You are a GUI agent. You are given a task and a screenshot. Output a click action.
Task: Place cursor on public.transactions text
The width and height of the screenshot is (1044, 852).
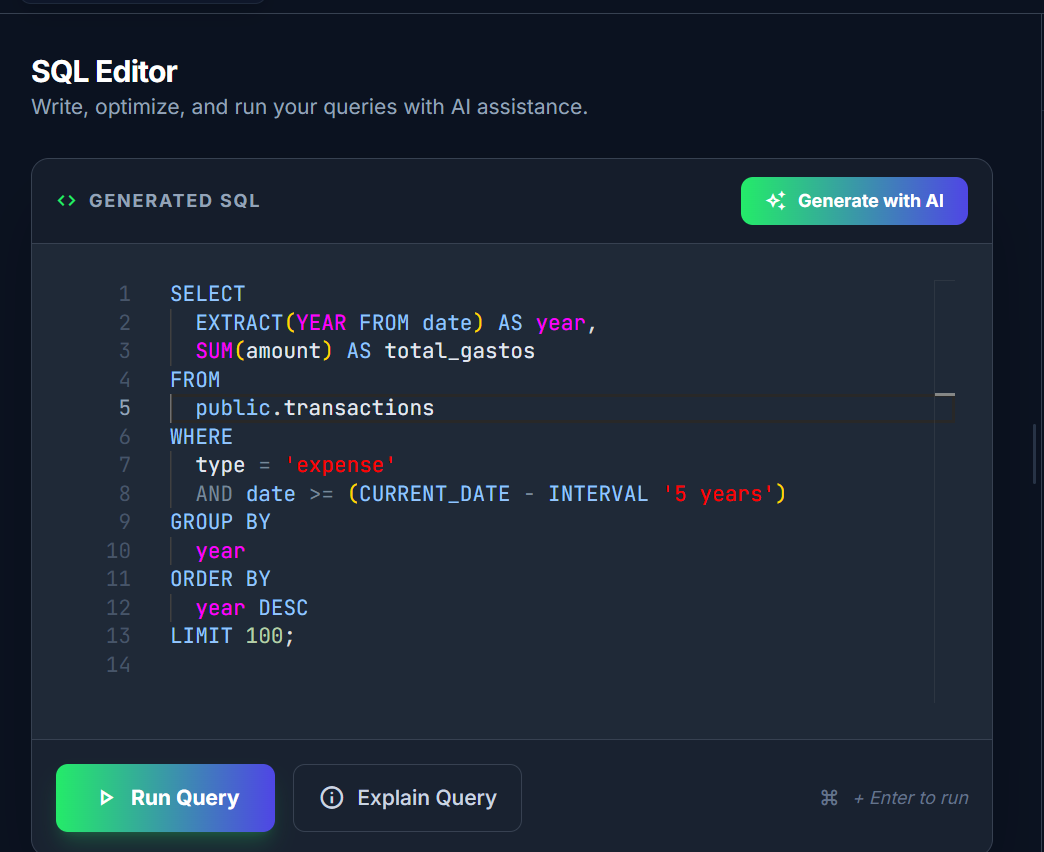[x=314, y=408]
